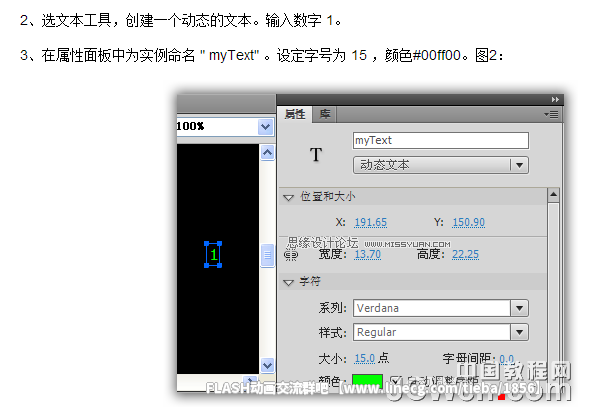Click the stage vertical scrollbar thumb
This screenshot has width=592, height=407.
coord(267,255)
